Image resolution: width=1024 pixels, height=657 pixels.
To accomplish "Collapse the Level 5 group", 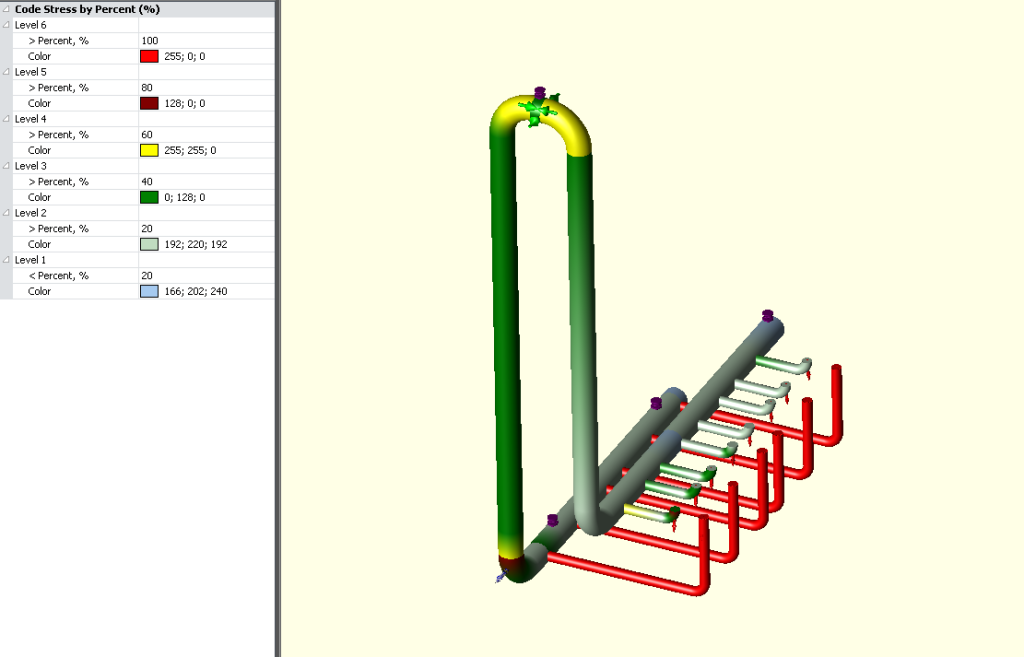I will (x=7, y=72).
